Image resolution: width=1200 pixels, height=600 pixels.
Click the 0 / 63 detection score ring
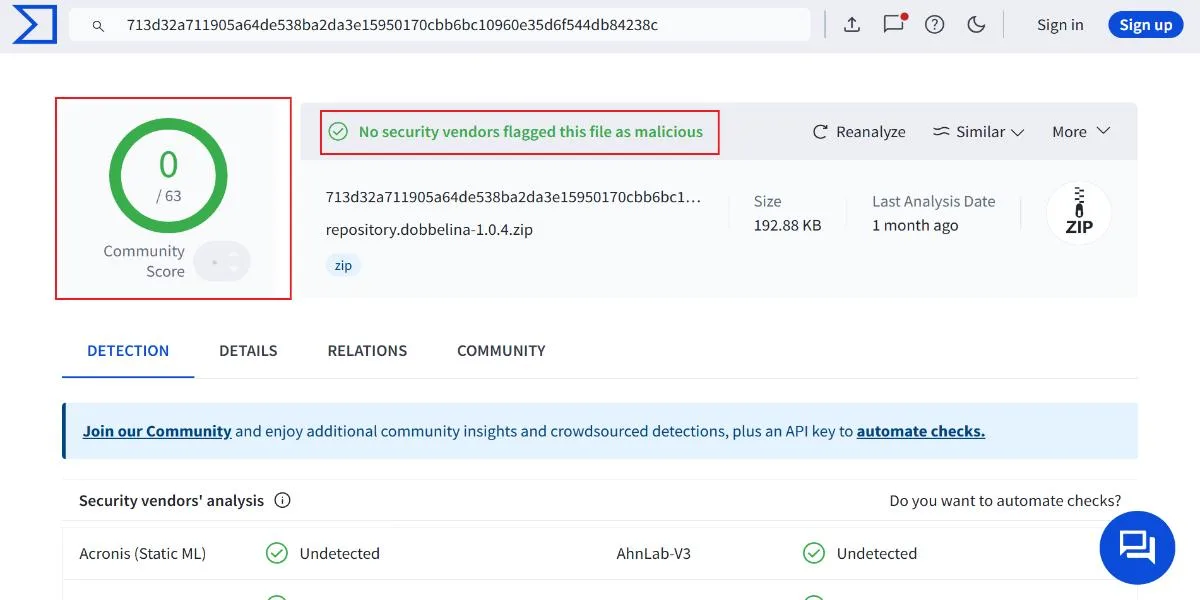click(x=168, y=176)
